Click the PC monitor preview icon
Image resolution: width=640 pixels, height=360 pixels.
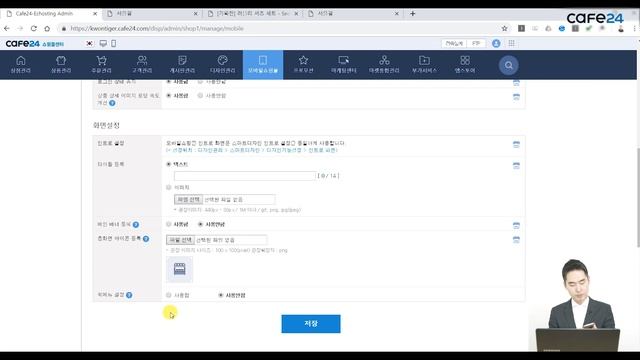click(x=103, y=43)
